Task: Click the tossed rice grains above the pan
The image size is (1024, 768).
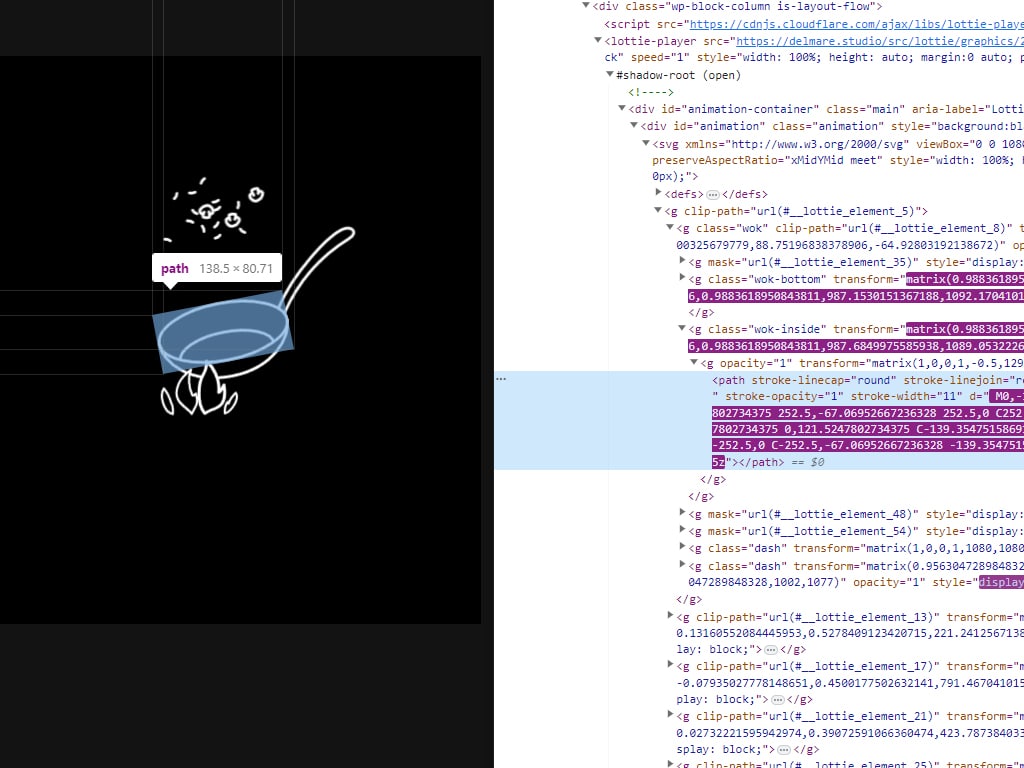Action: pos(215,210)
